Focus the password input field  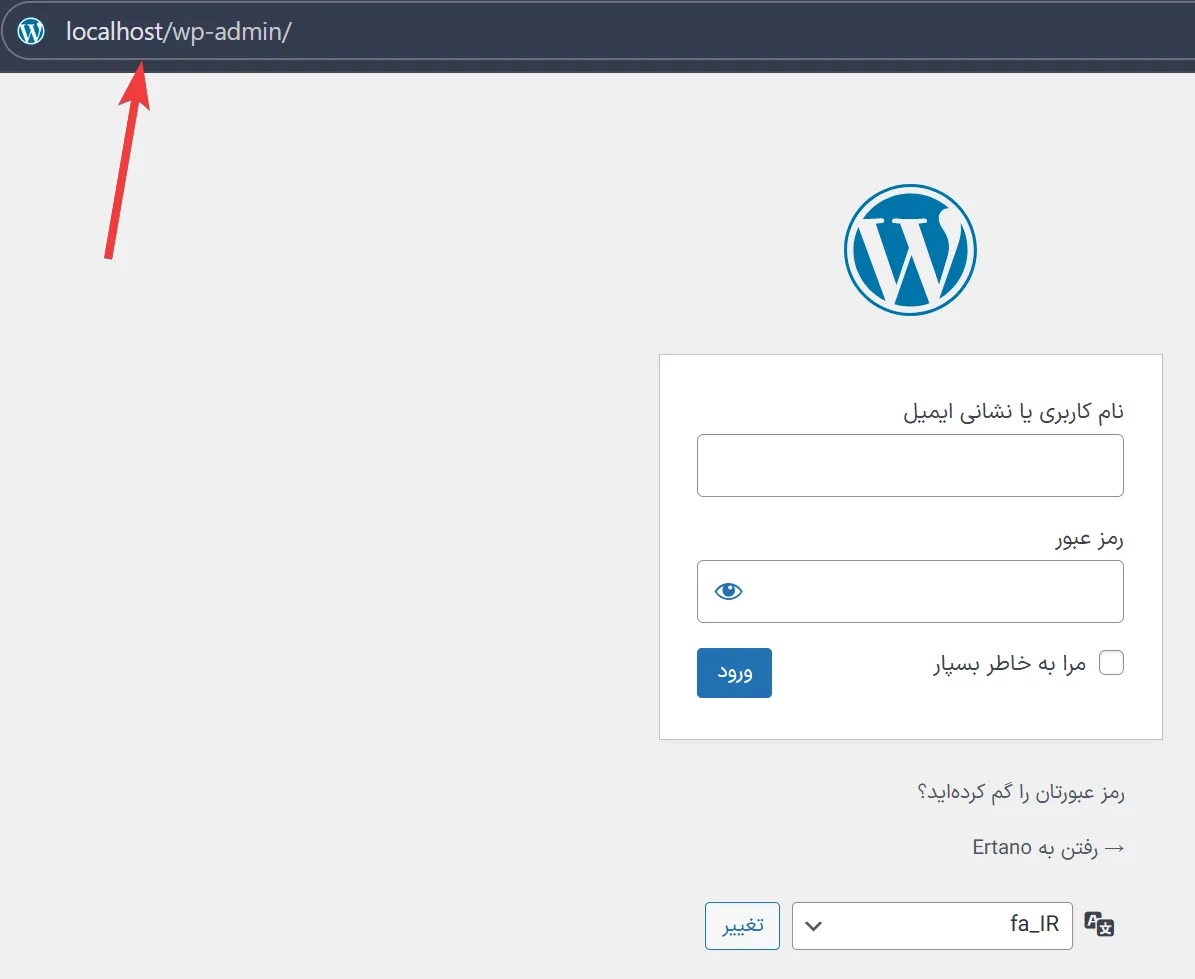pos(910,591)
